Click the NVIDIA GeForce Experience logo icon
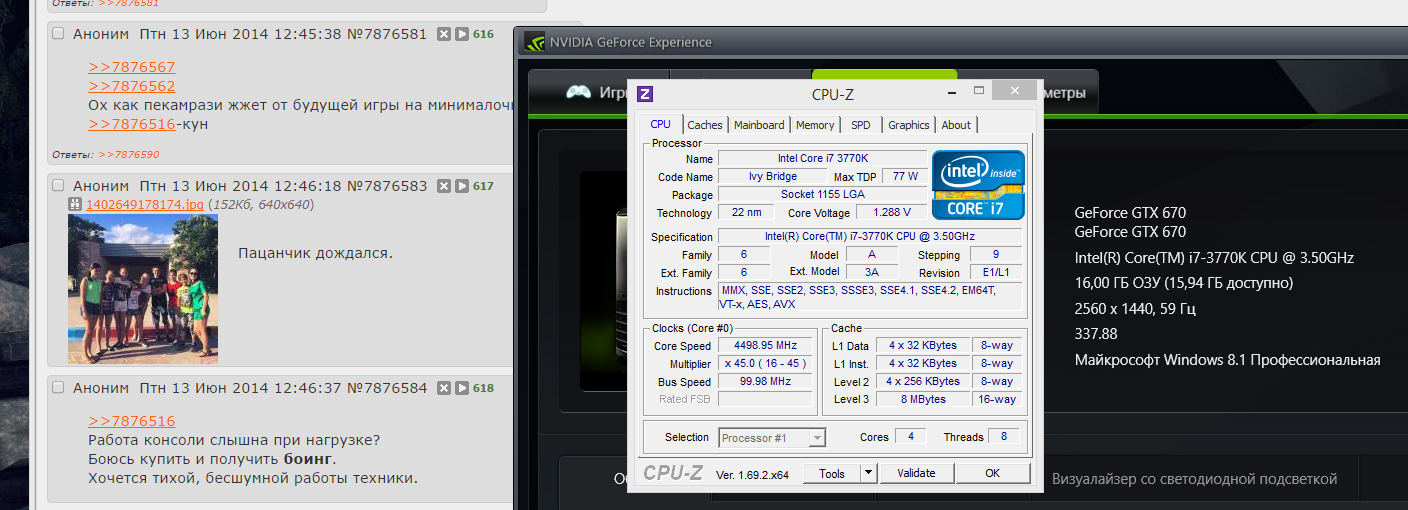 coord(535,42)
